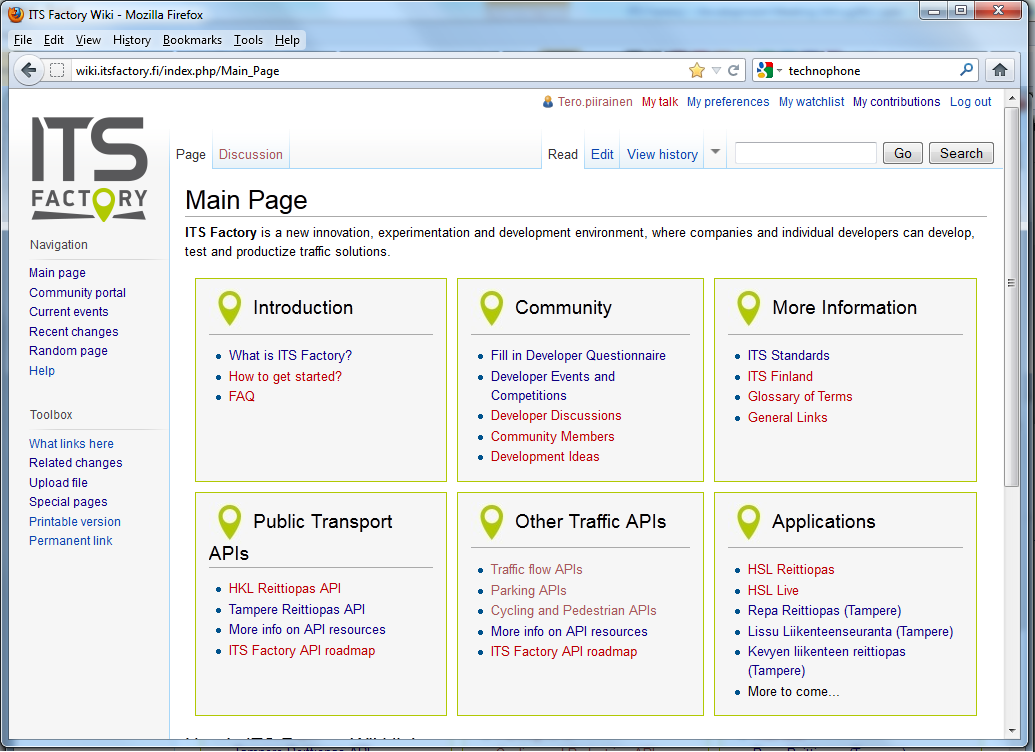1035x752 pixels.
Task: Open Community portal in Navigation
Action: (77, 292)
